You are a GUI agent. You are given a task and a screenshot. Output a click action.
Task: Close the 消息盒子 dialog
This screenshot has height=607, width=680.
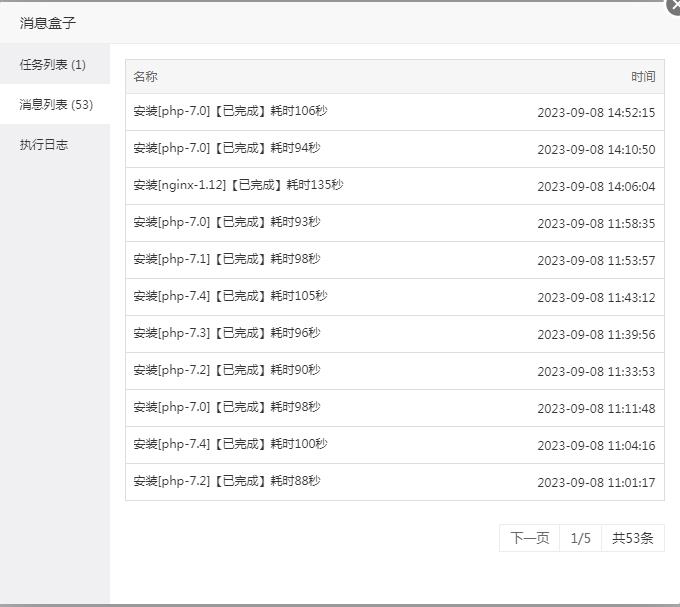click(674, 5)
